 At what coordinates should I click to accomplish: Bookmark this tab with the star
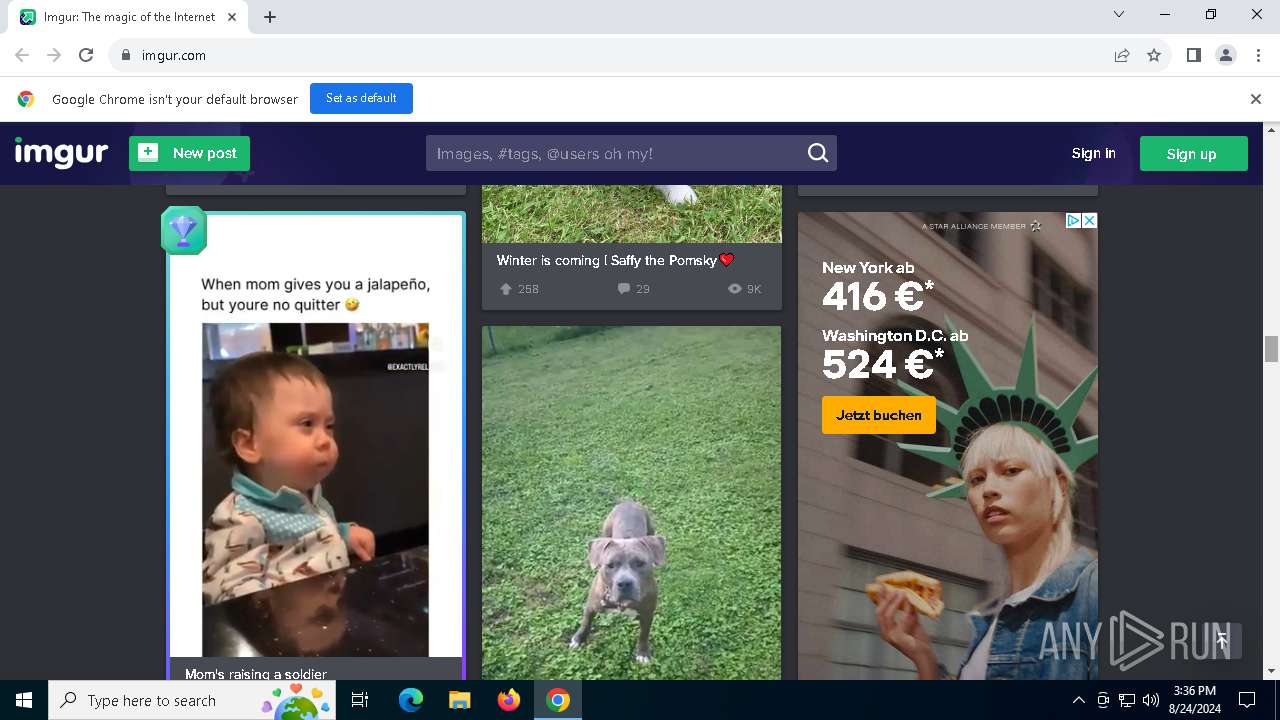[x=1154, y=55]
